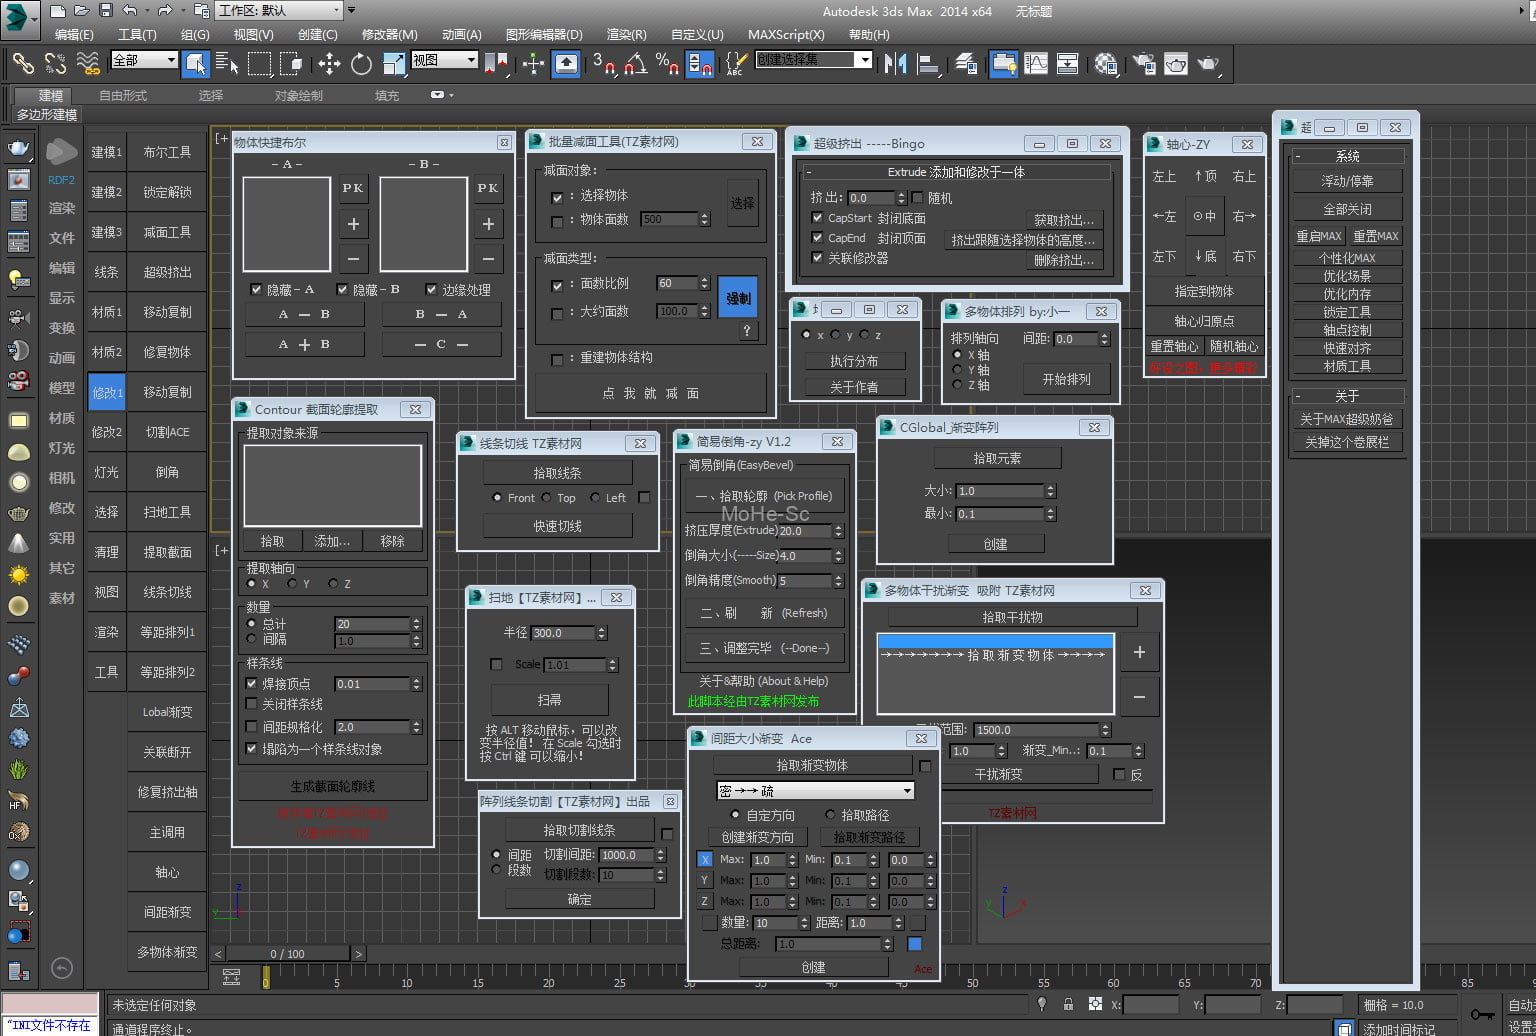Activate the Select and Scale tool
The width and height of the screenshot is (1536, 1036).
[x=393, y=63]
